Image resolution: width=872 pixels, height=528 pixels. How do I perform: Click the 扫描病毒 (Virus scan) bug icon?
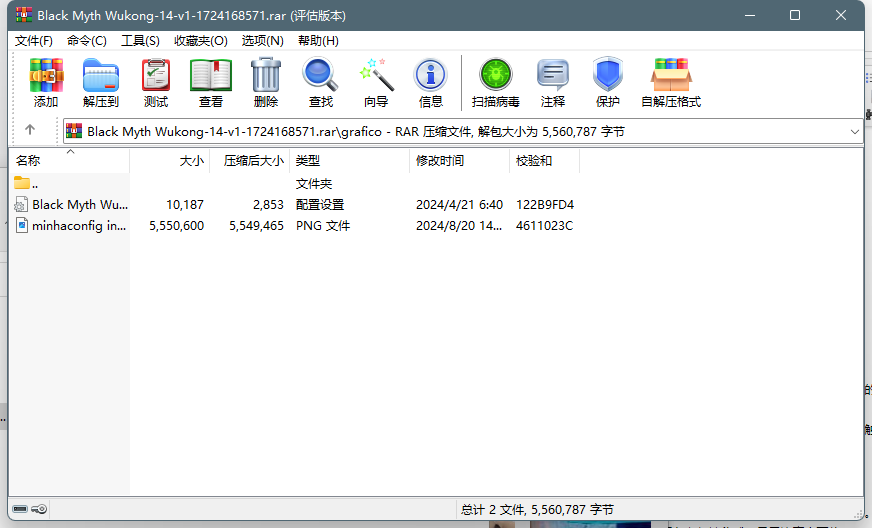(496, 75)
